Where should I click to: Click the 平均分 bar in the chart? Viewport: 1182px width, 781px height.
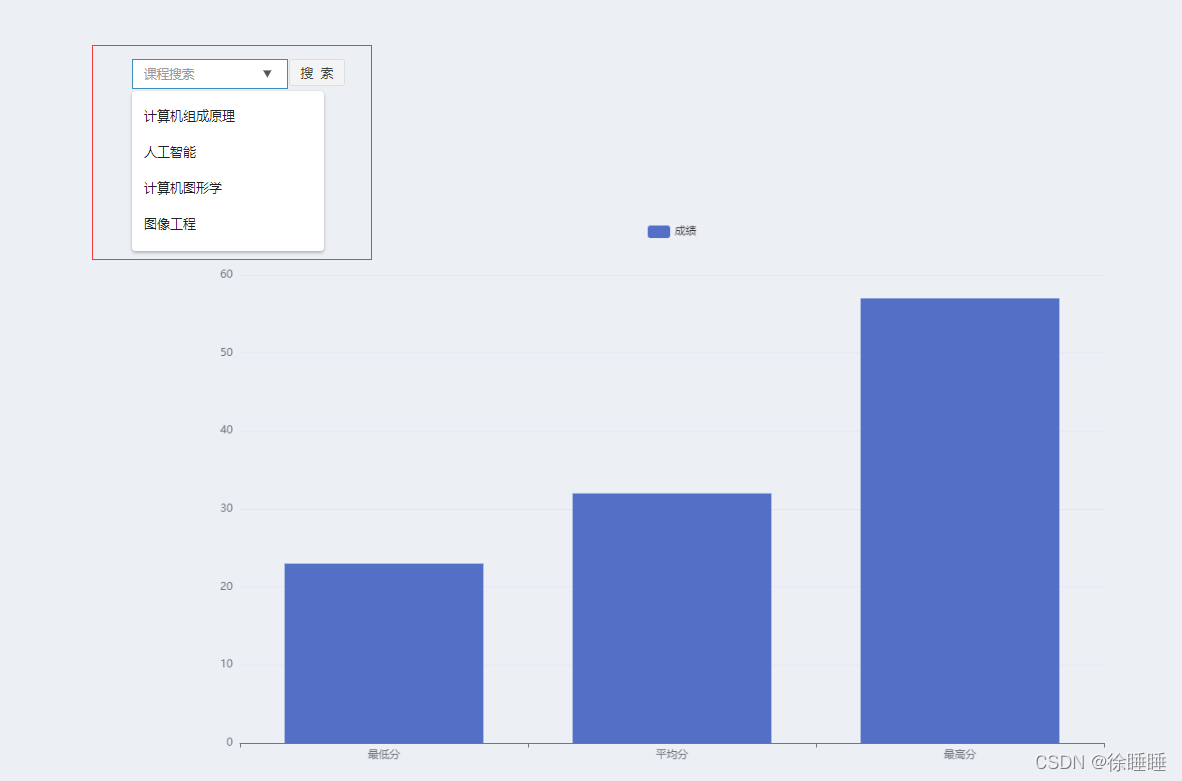[672, 618]
